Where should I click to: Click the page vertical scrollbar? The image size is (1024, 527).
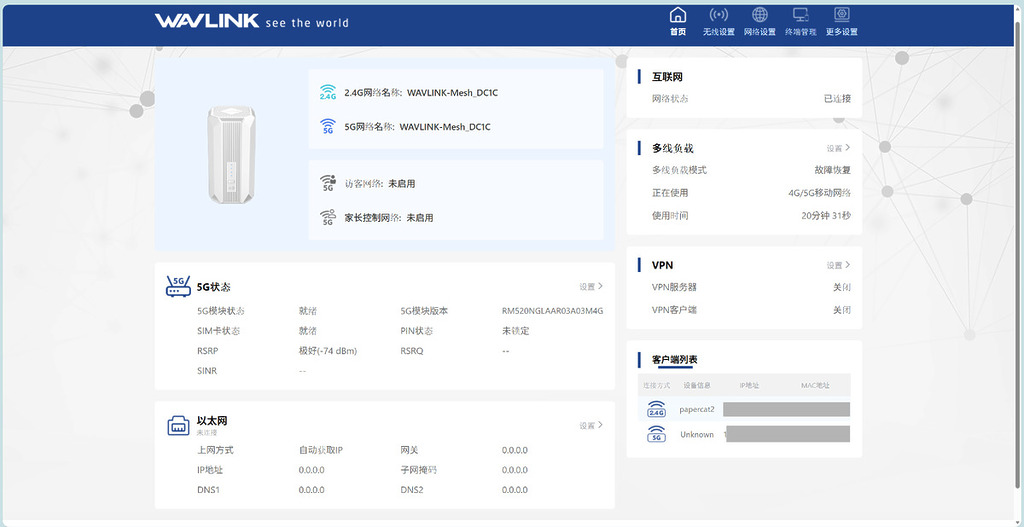point(1018,255)
